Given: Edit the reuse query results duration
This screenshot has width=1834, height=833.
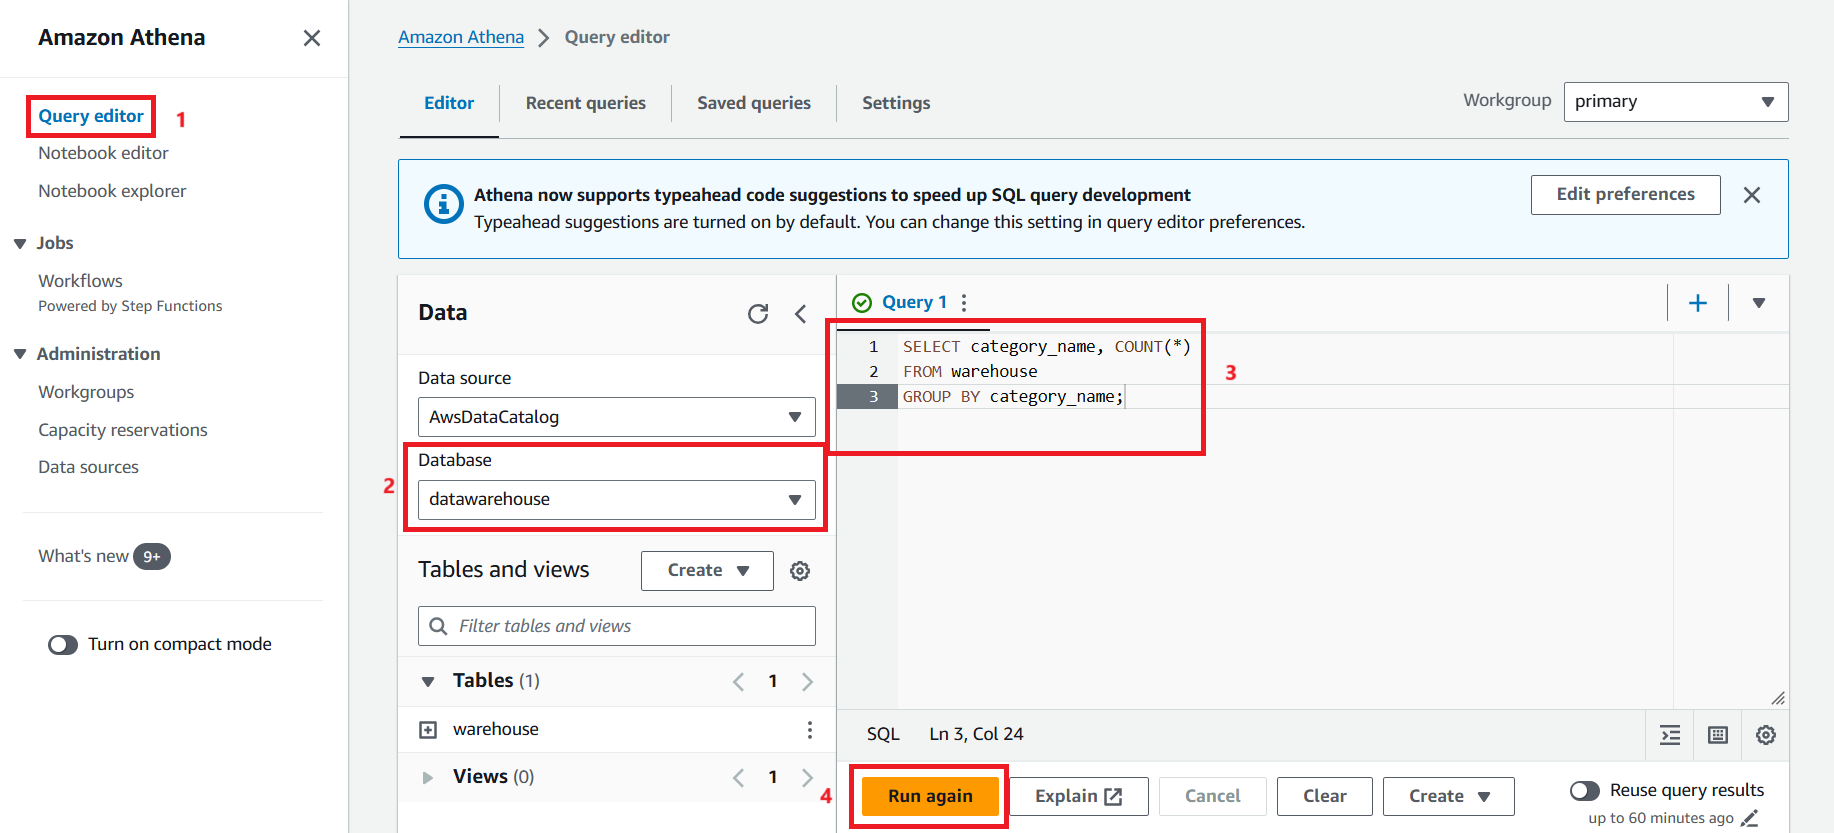Looking at the screenshot, I should coord(1750,818).
